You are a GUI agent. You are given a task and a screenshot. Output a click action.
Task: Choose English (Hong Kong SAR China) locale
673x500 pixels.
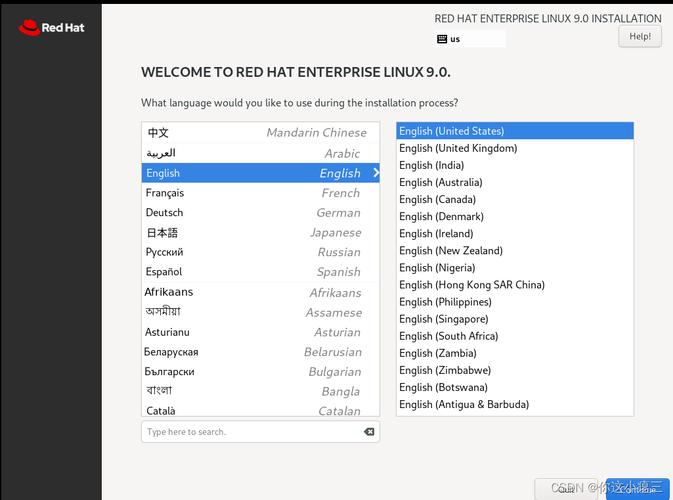click(x=515, y=285)
